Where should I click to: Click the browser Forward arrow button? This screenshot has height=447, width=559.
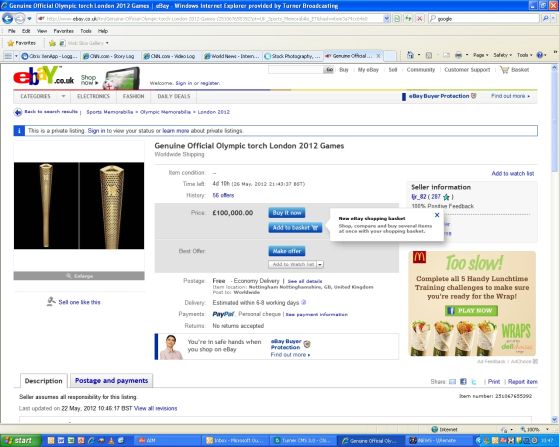coord(20,19)
